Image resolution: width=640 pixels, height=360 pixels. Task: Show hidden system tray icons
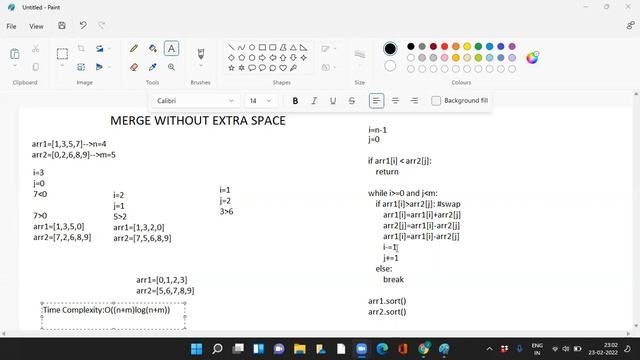pos(489,349)
